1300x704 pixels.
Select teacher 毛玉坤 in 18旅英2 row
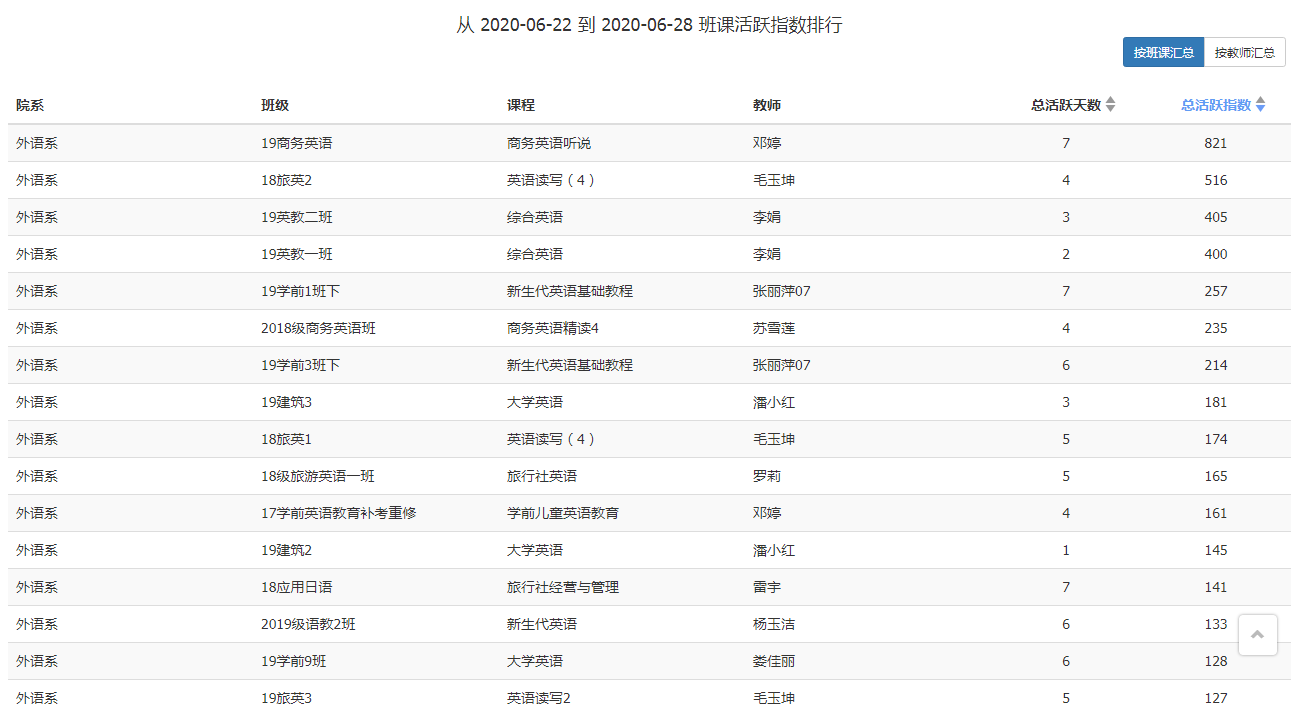point(774,180)
